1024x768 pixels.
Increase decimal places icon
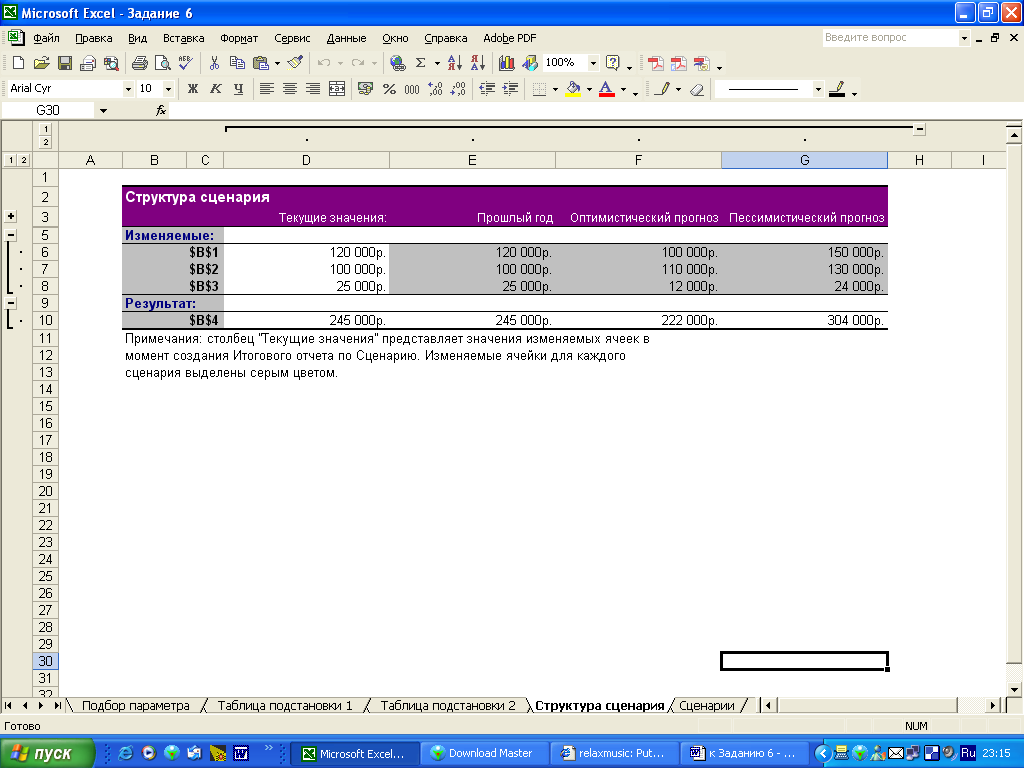point(436,89)
